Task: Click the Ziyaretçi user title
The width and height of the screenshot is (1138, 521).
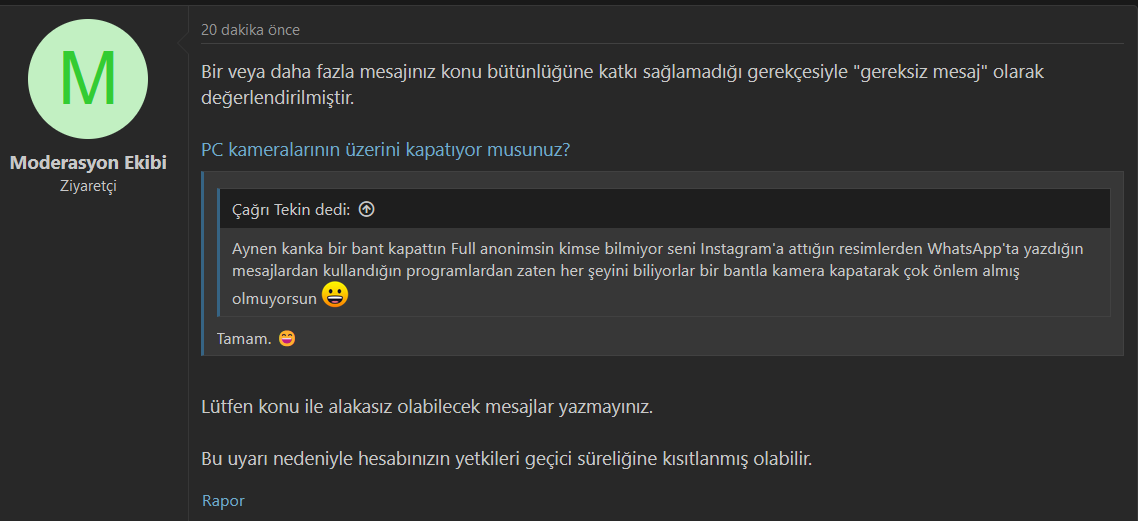Action: (x=88, y=186)
